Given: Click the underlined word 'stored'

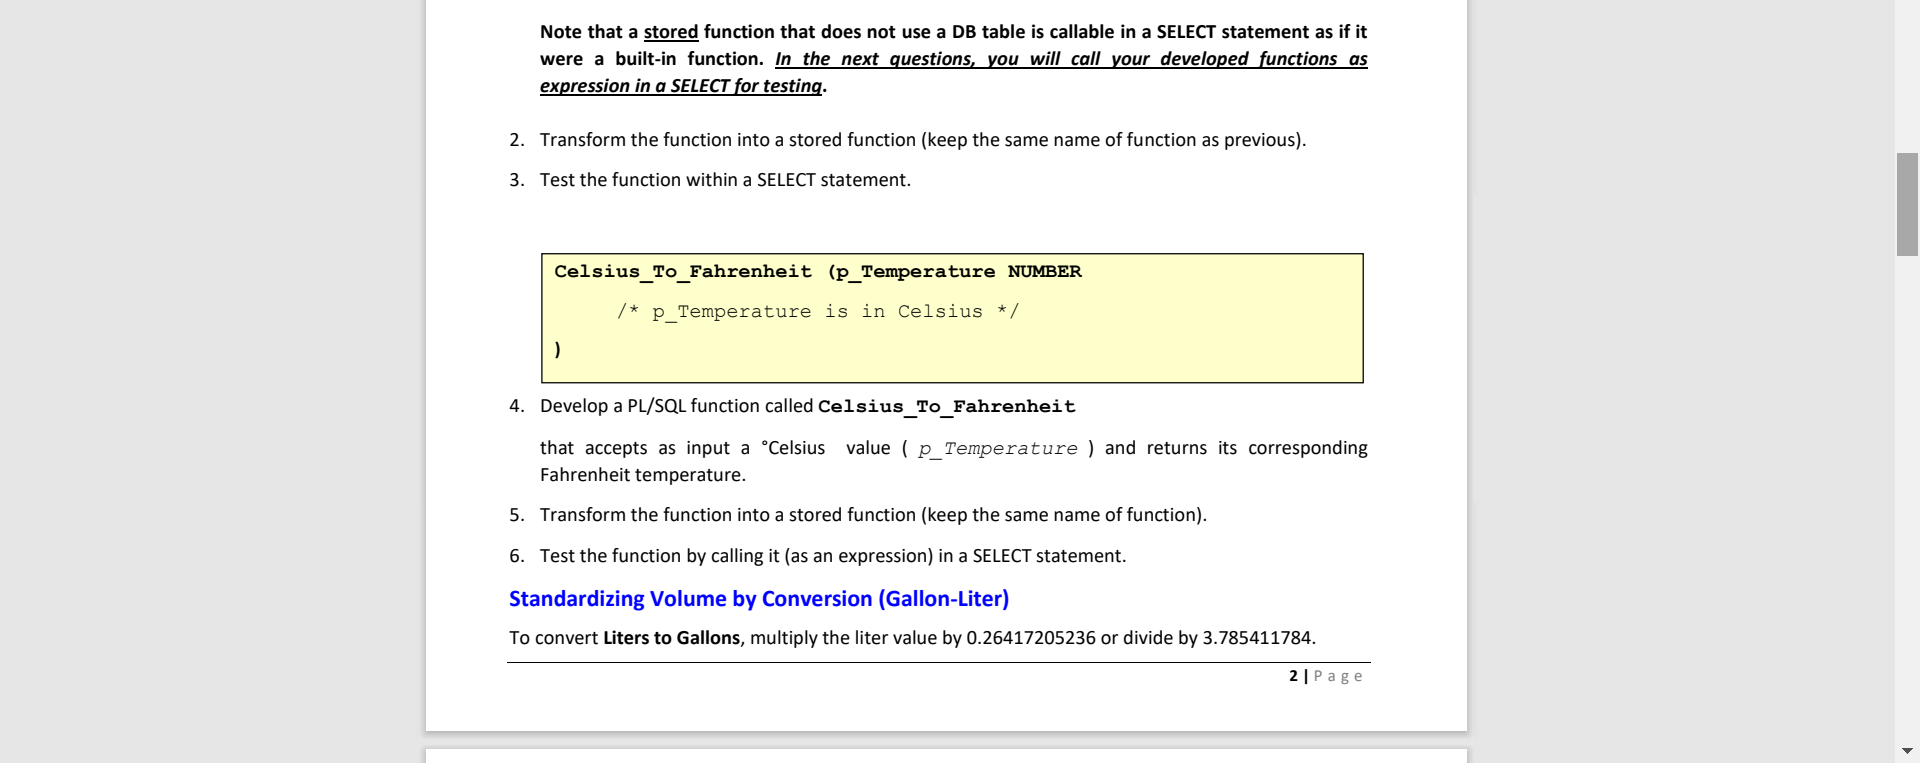Looking at the screenshot, I should pyautogui.click(x=671, y=32).
